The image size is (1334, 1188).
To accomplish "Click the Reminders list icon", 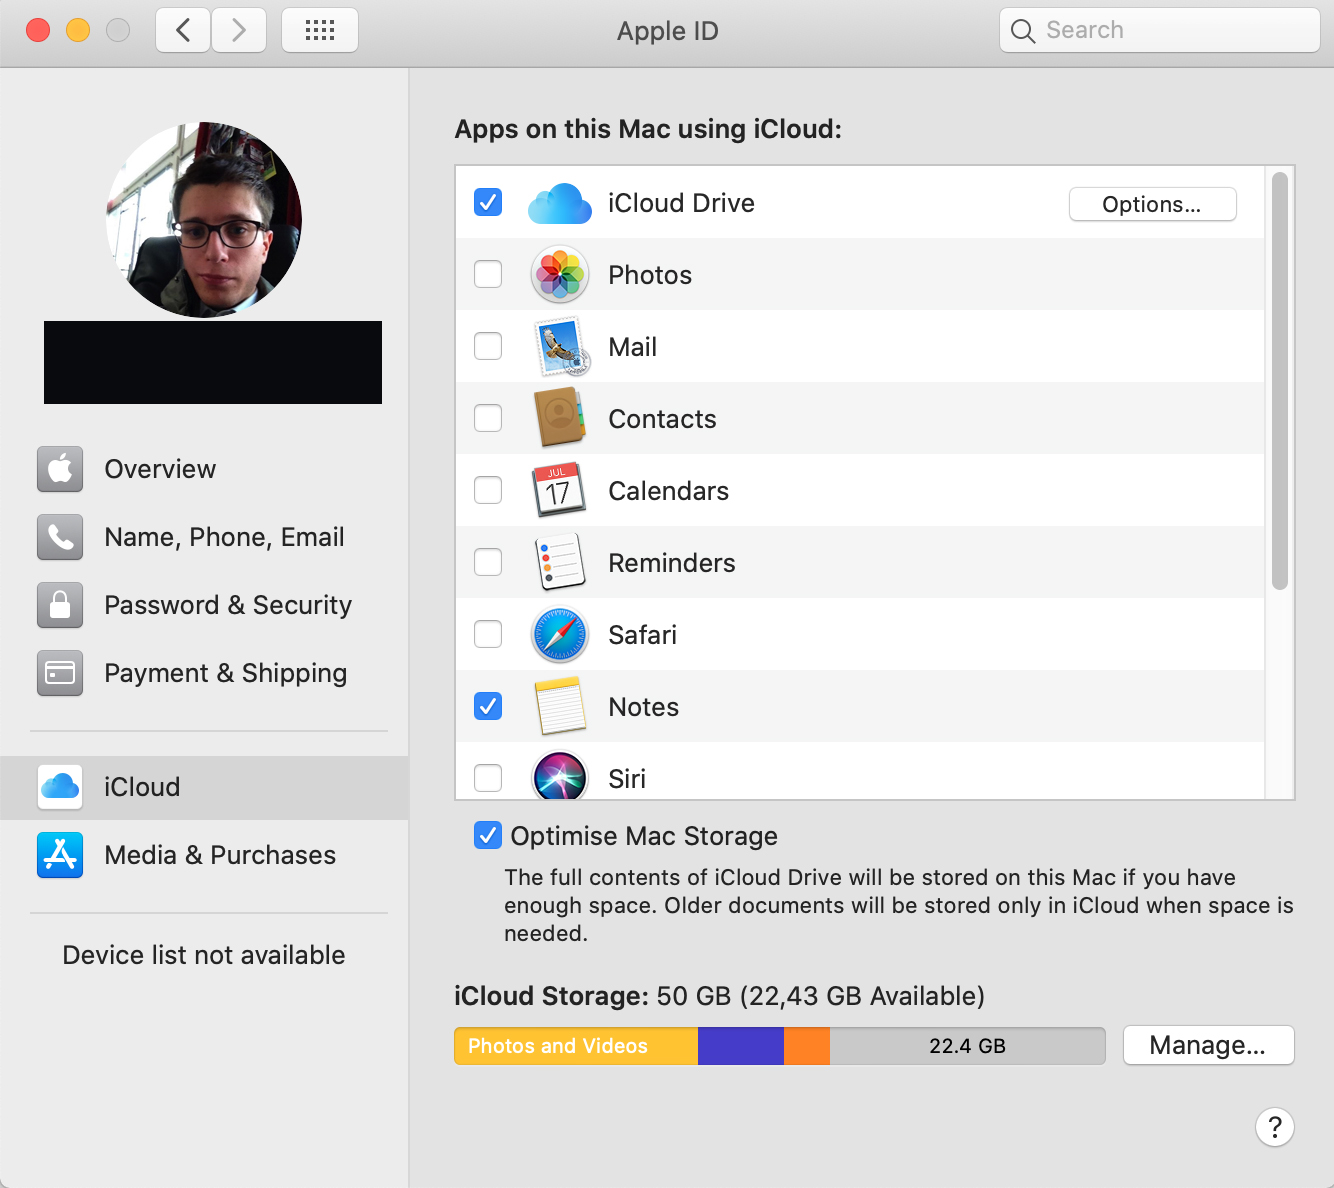I will pos(560,562).
